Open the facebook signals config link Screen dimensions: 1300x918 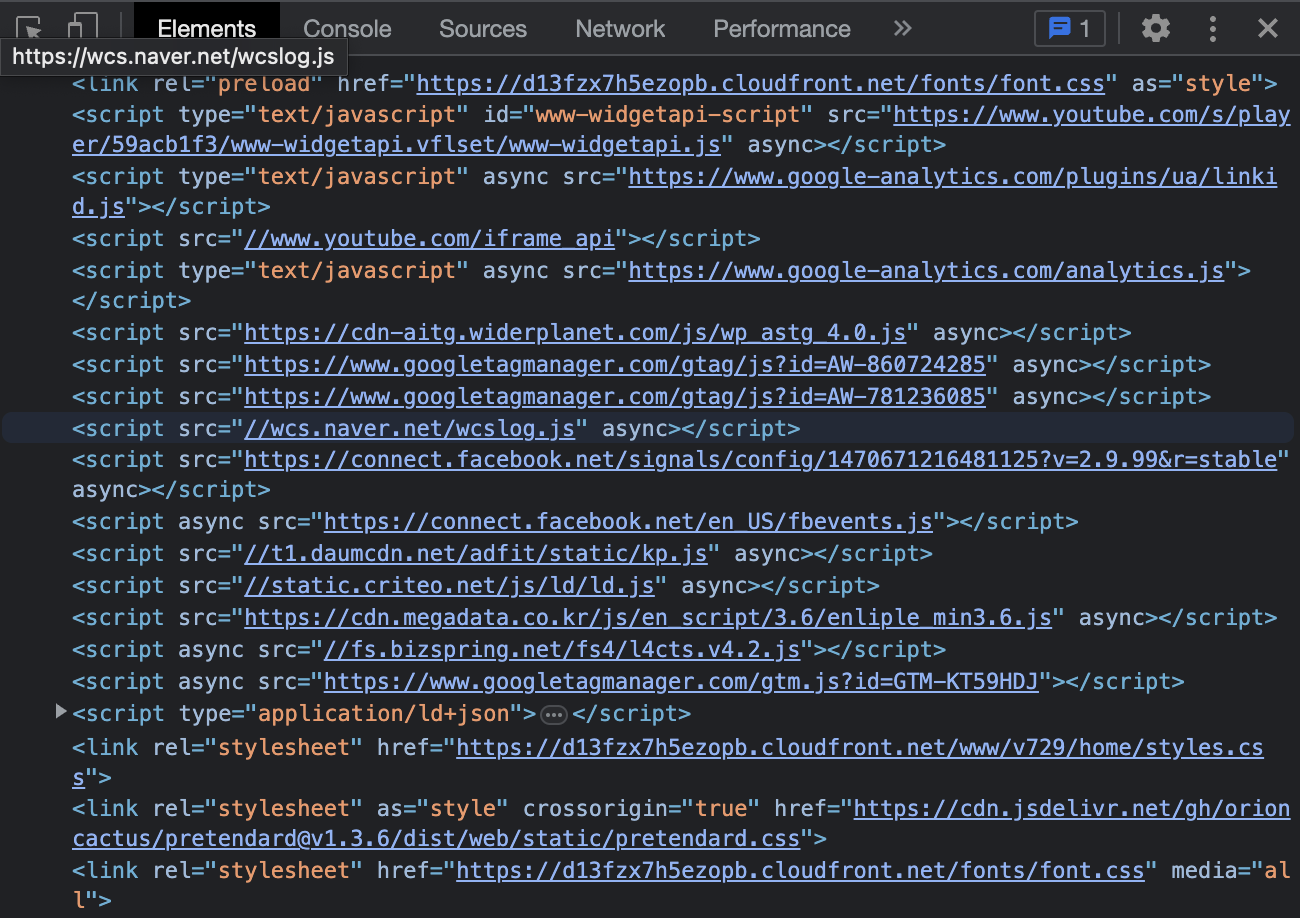tap(761, 461)
